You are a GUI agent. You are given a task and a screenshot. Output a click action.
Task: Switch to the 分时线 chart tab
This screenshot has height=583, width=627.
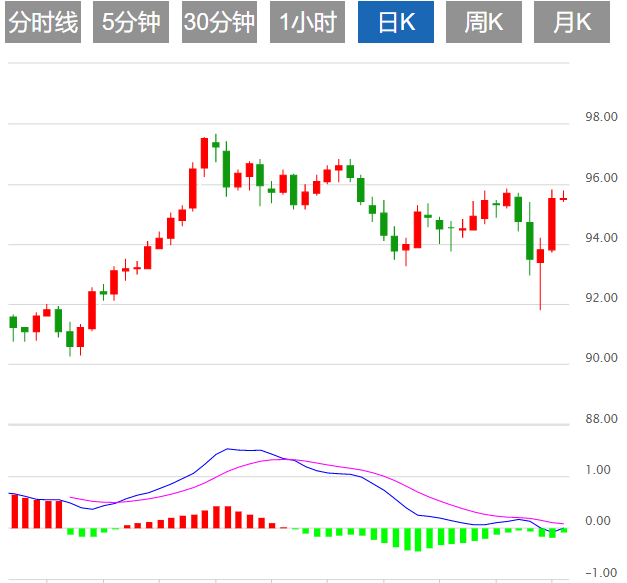tap(43, 22)
